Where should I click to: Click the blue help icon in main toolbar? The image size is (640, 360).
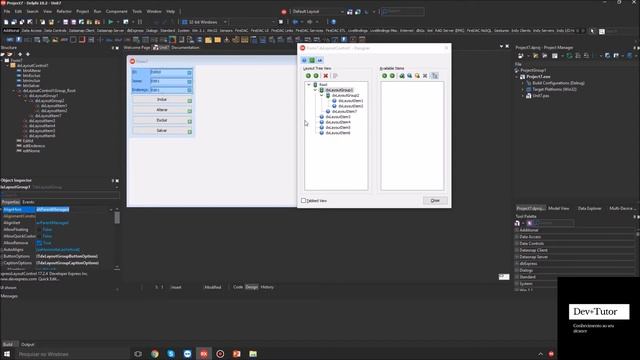click(x=333, y=22)
